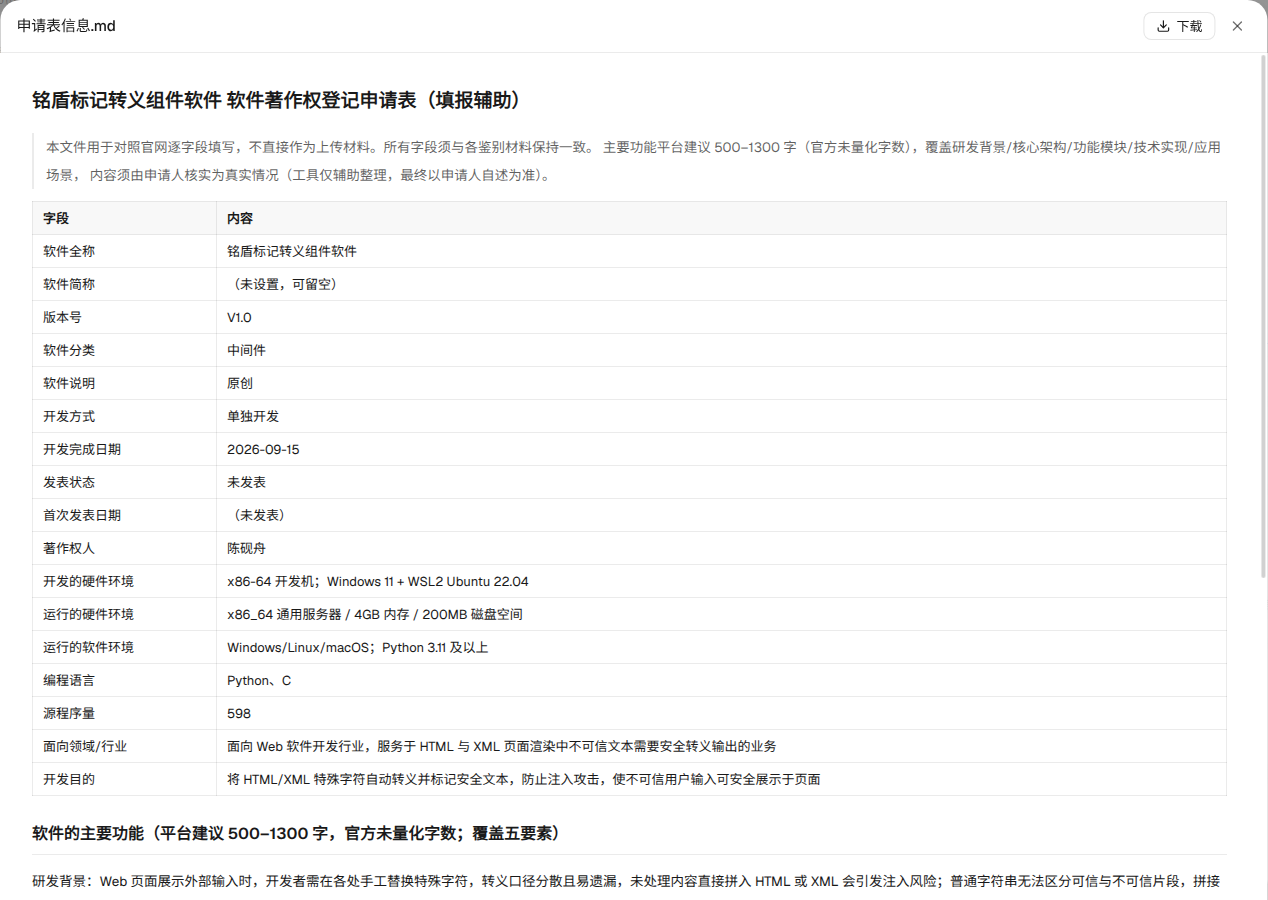This screenshot has height=900, width=1268.
Task: Click the date value 2026-09-15
Action: tap(263, 449)
